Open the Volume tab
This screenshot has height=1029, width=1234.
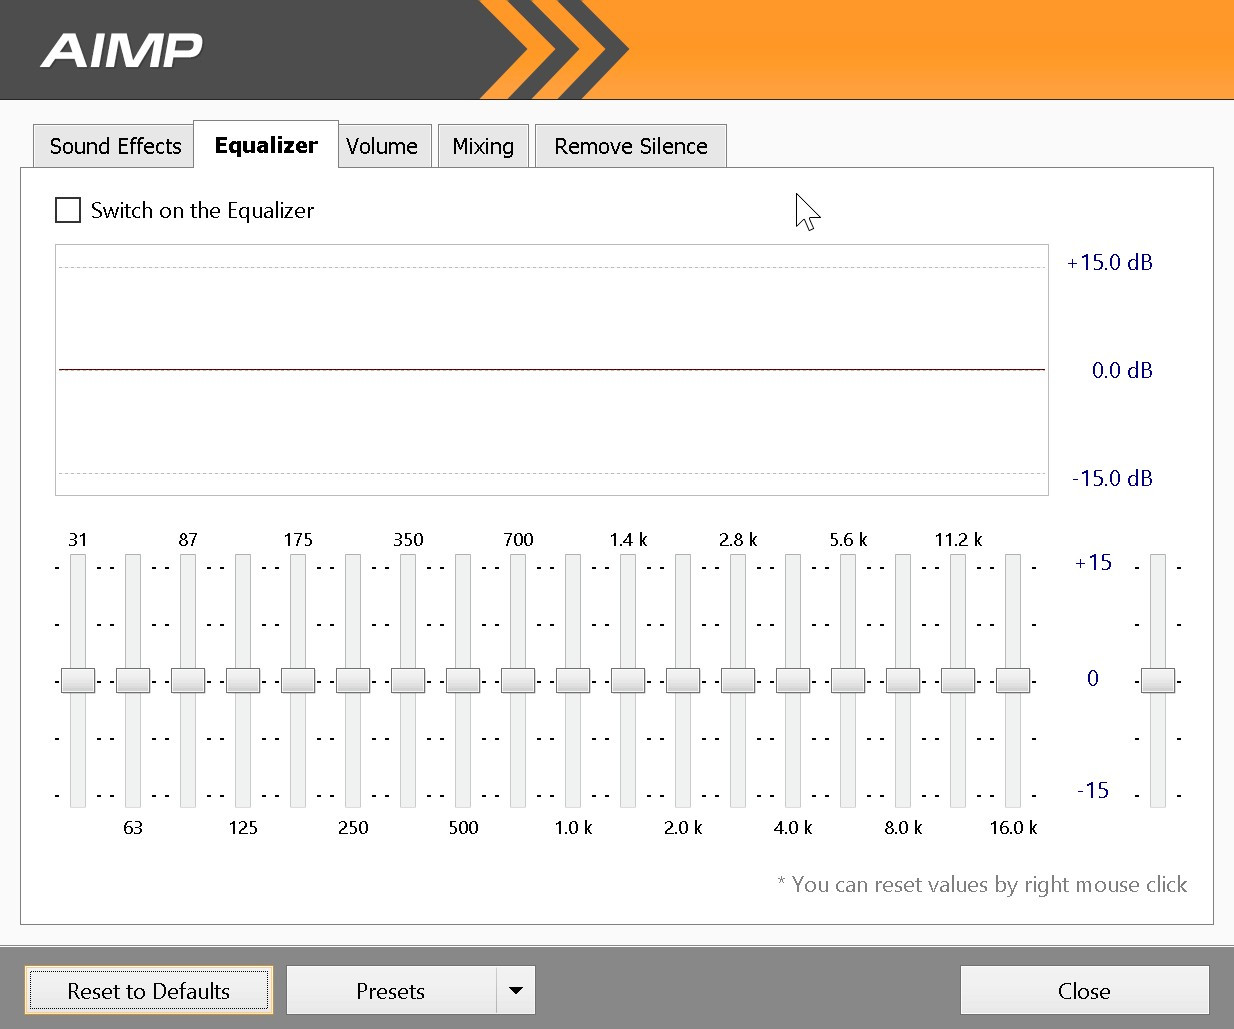(382, 146)
